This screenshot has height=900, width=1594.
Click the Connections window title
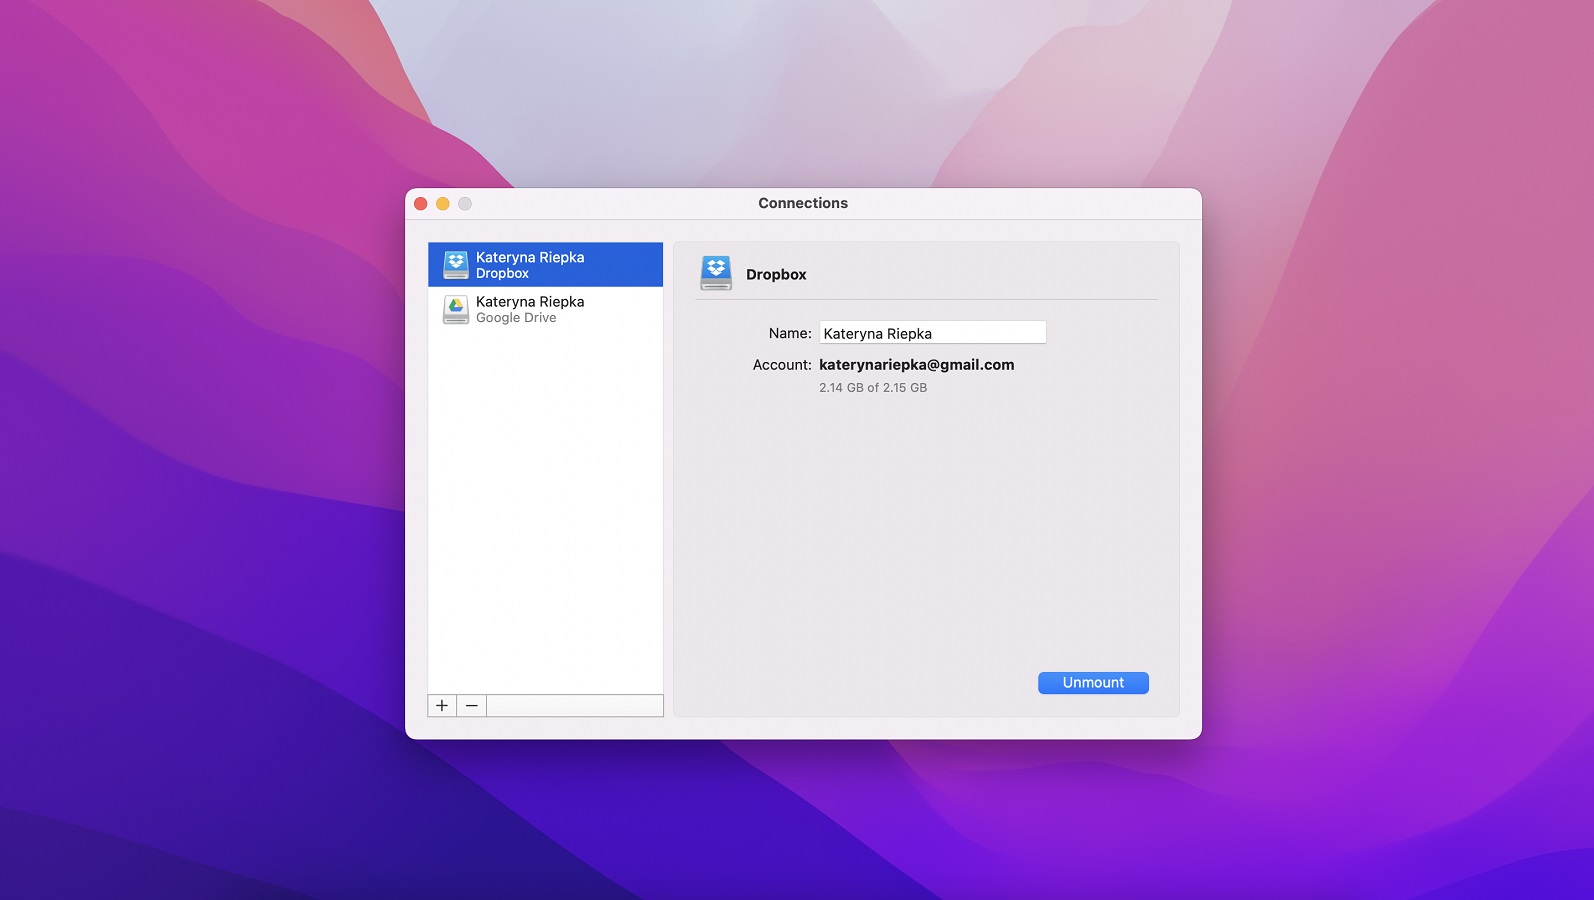coord(803,203)
